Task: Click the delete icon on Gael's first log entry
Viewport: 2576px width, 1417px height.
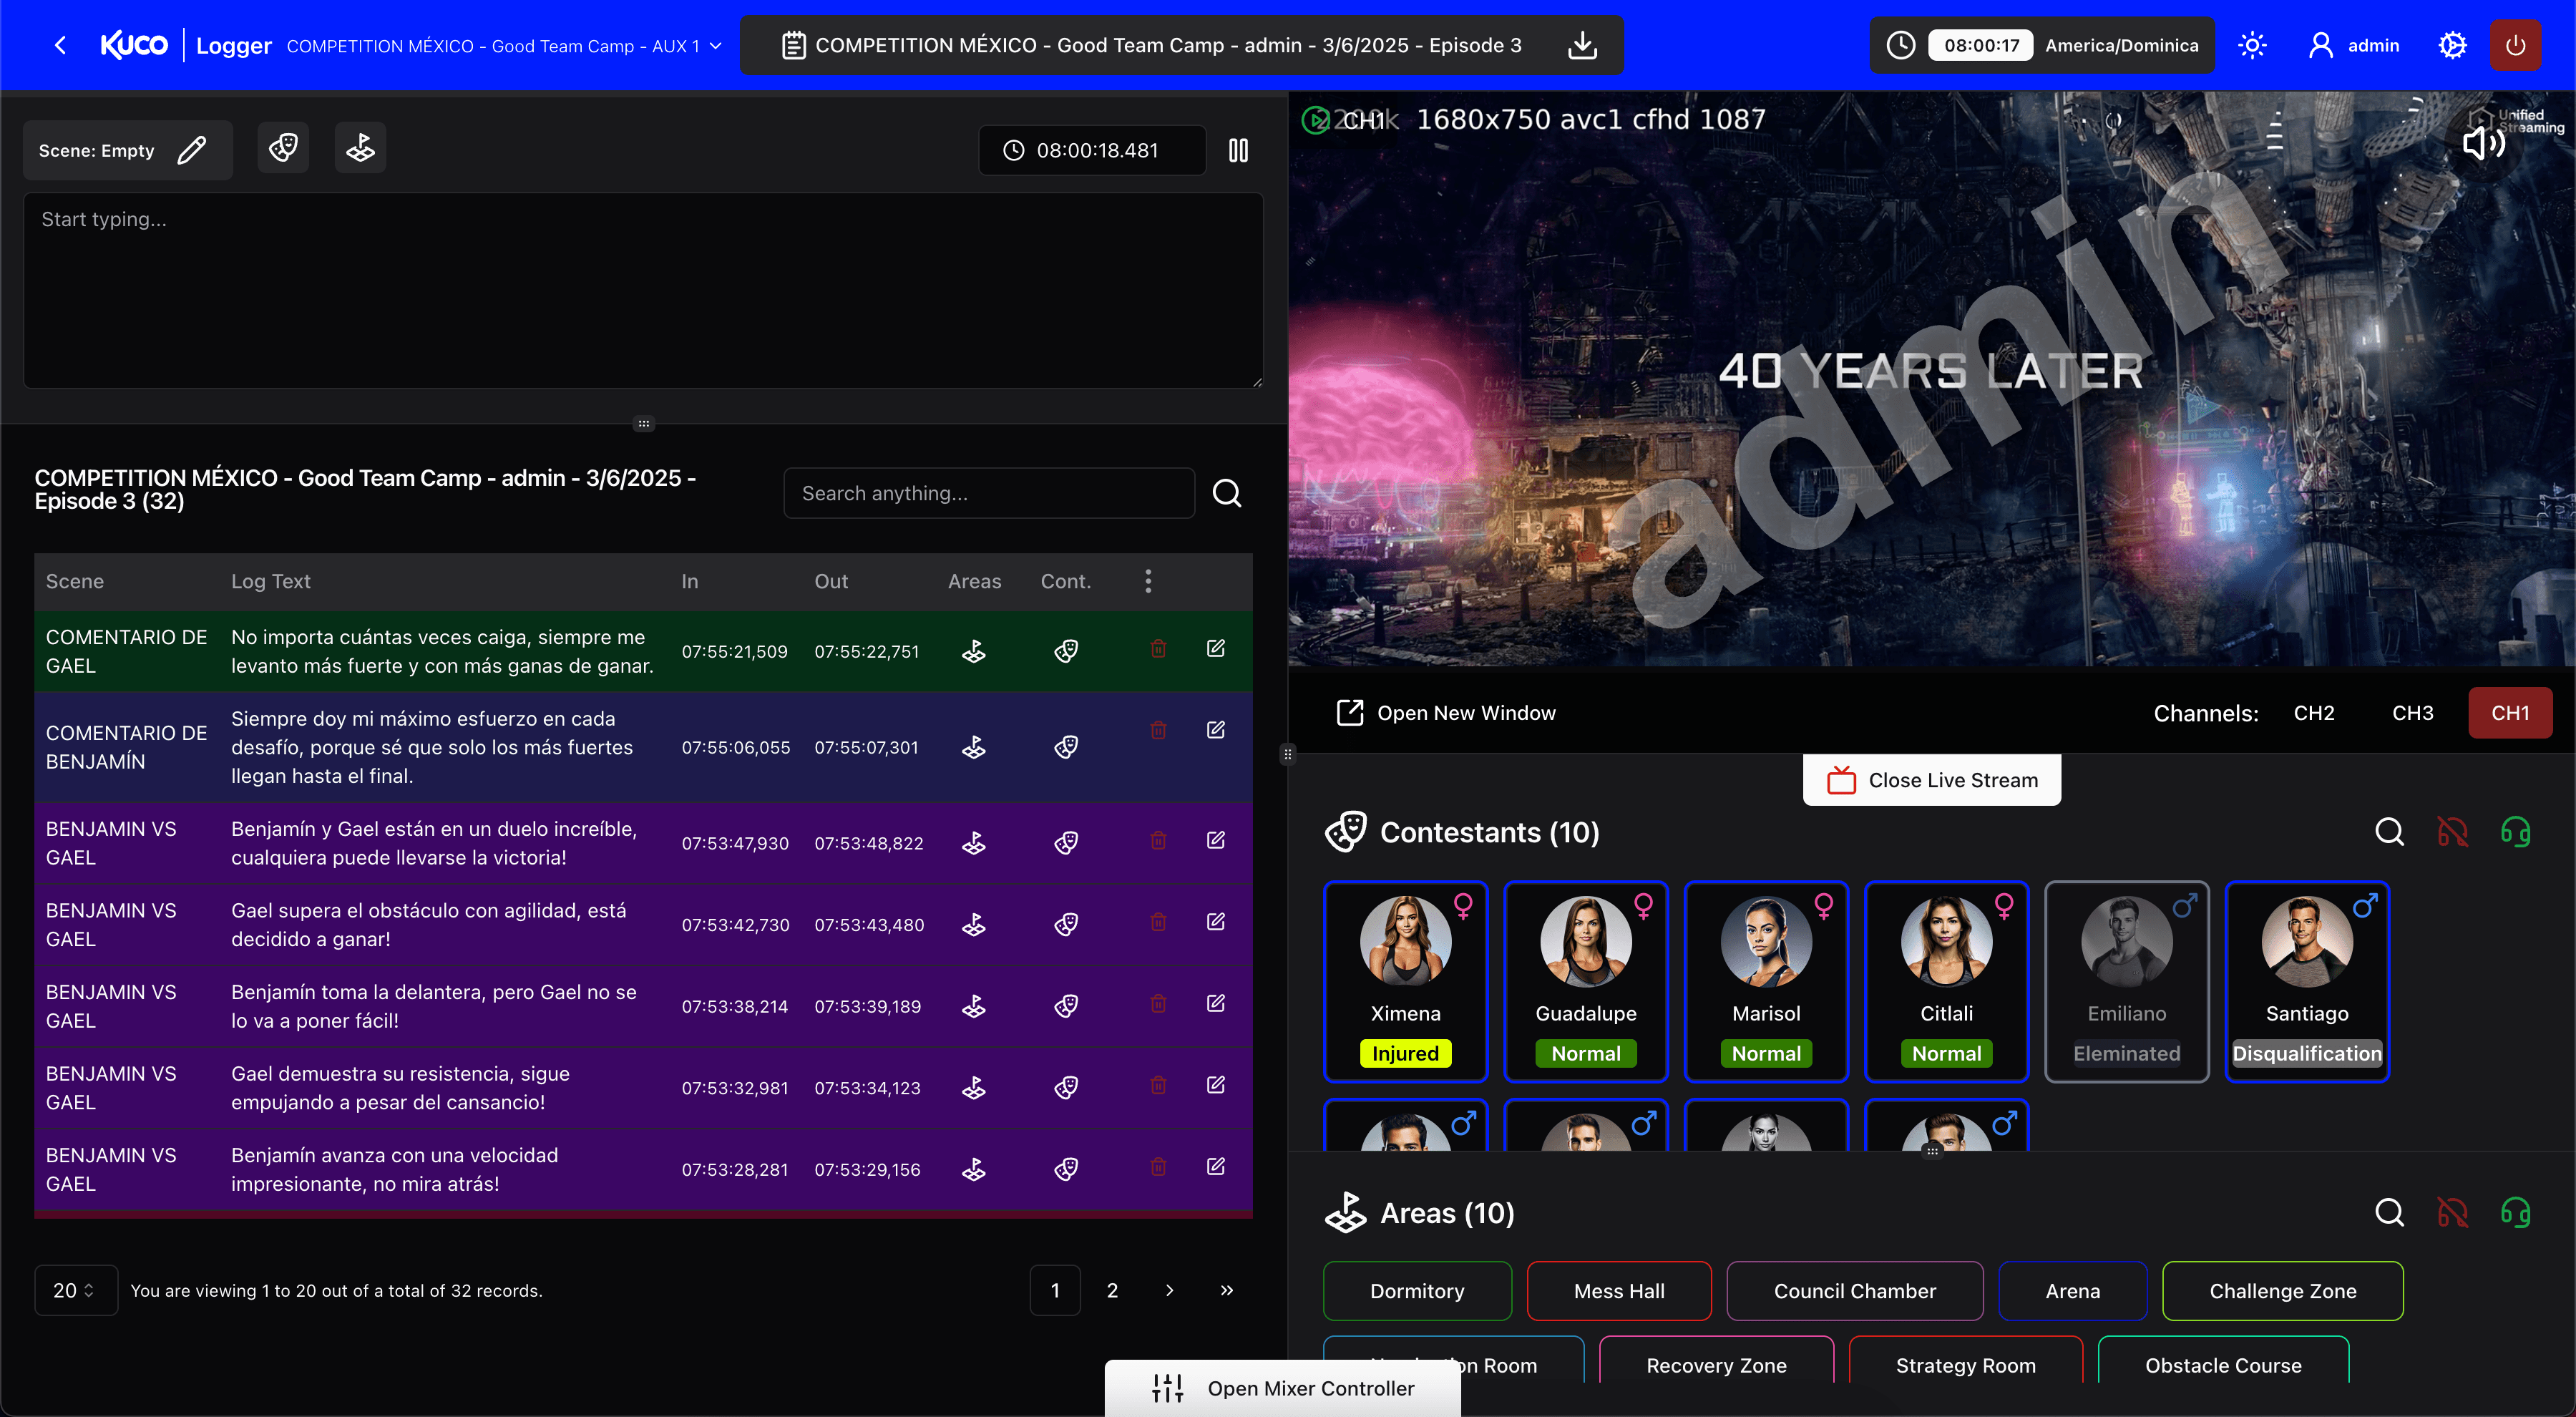Action: coord(1158,649)
